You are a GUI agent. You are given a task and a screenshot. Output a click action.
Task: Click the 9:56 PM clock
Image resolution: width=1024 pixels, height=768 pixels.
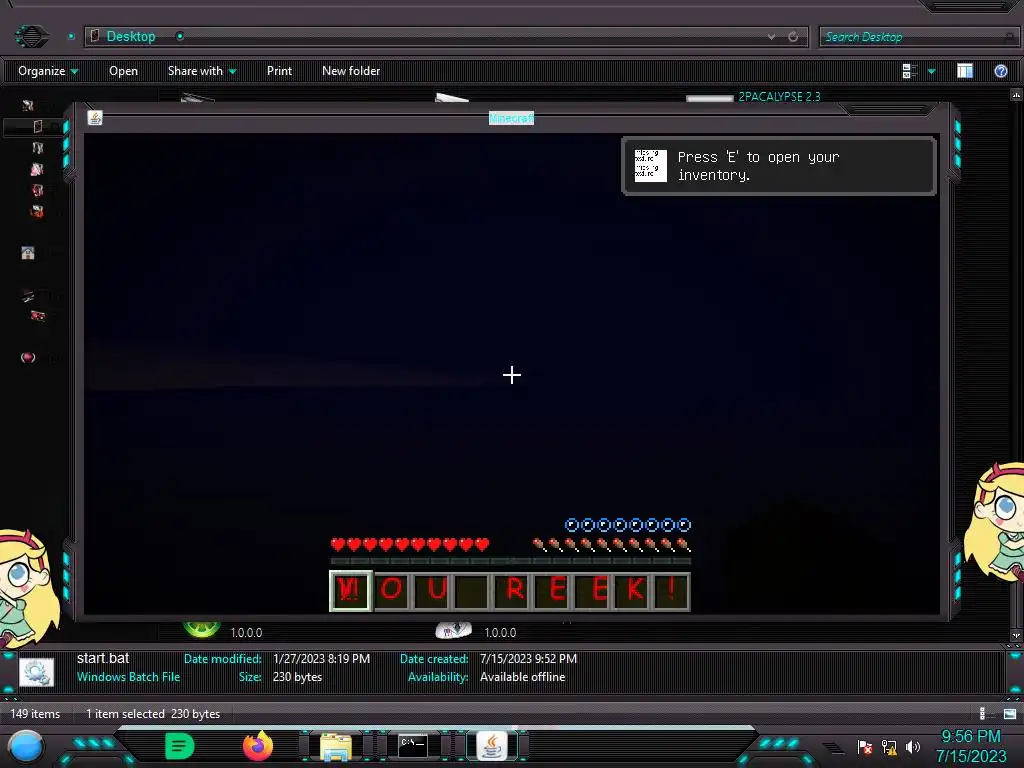point(971,737)
